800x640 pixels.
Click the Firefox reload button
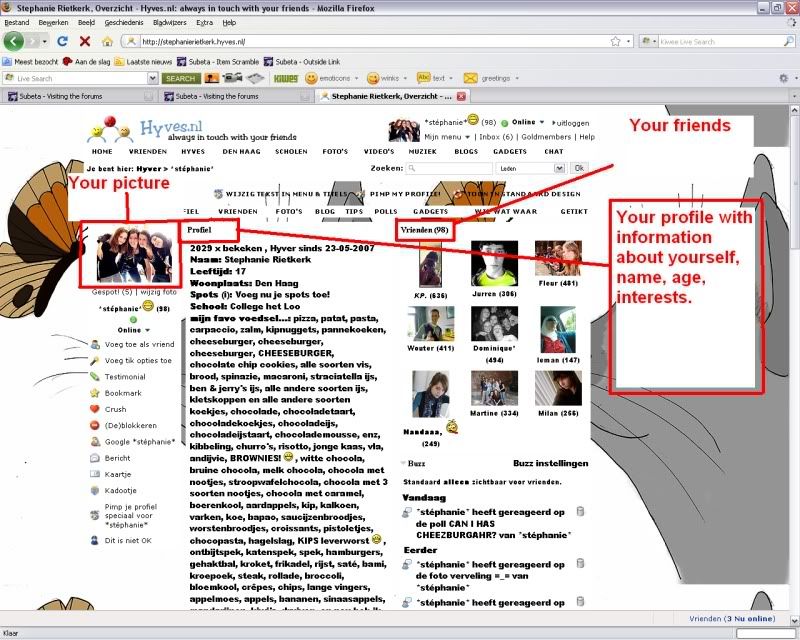(x=62, y=41)
